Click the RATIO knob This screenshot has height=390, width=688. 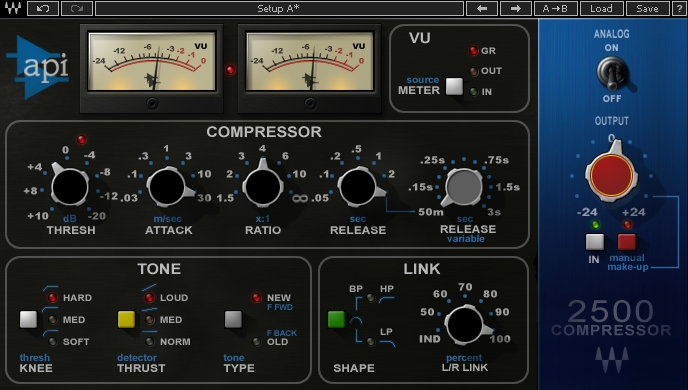coord(263,187)
